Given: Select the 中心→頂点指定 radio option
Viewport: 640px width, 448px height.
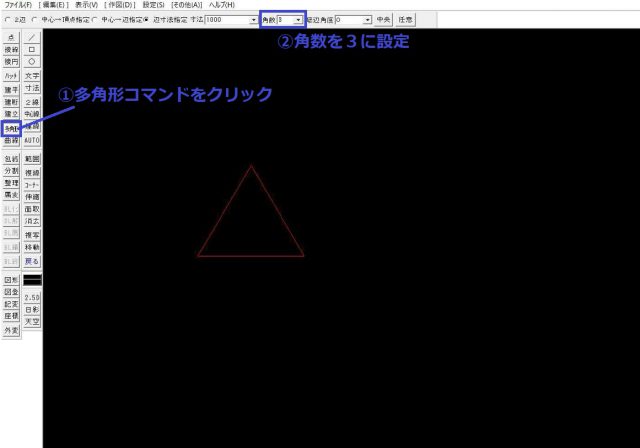Looking at the screenshot, I should pyautogui.click(x=37, y=19).
